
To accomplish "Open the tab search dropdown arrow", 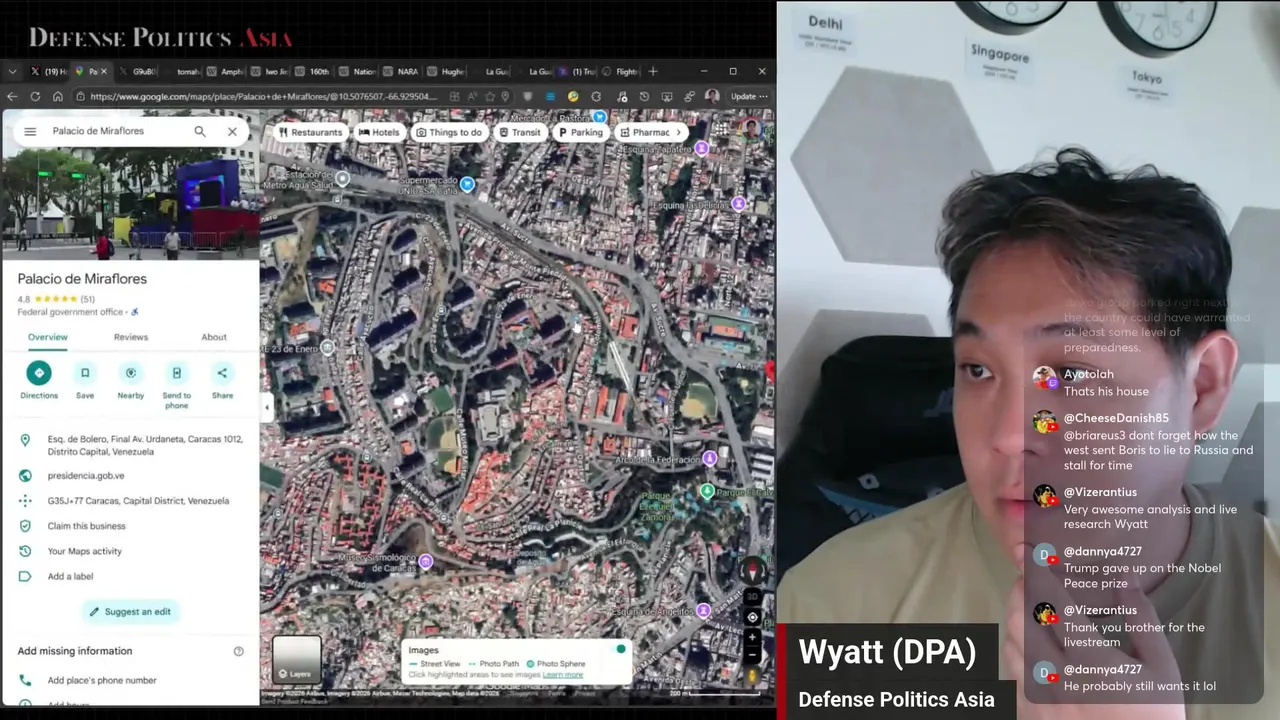I will pyautogui.click(x=12, y=71).
